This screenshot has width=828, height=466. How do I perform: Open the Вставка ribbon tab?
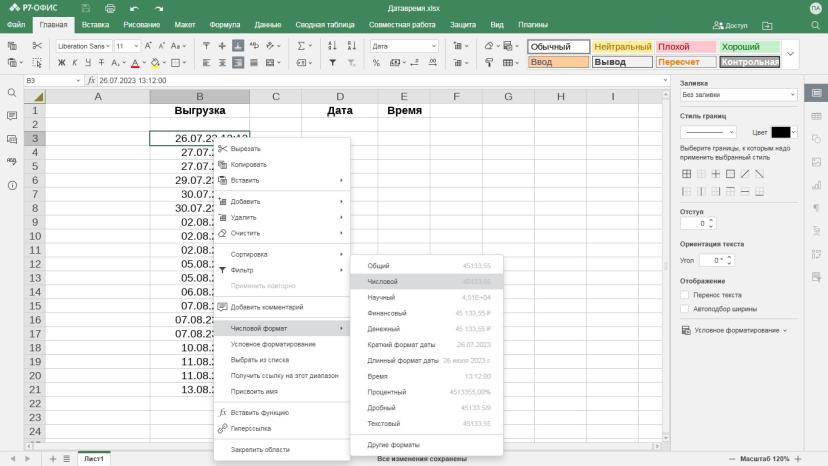click(x=95, y=25)
